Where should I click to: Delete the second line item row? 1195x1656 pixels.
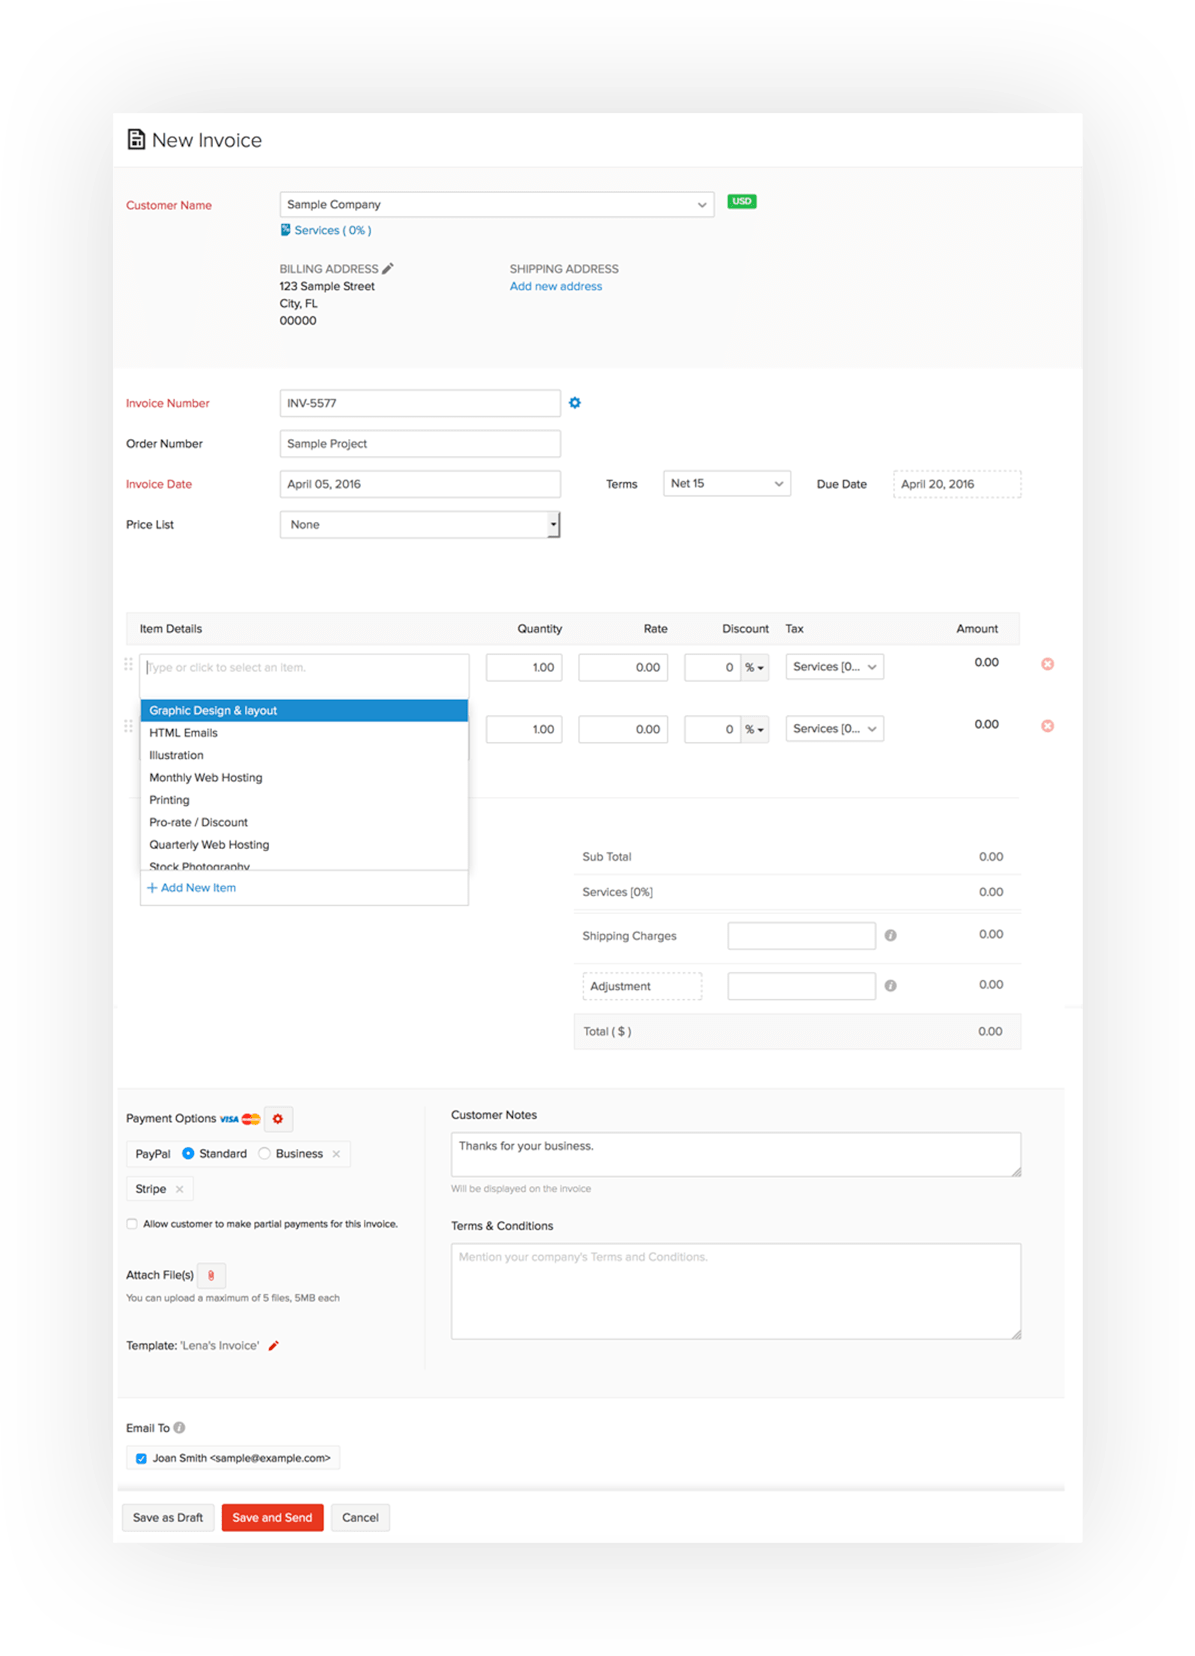coord(1047,726)
